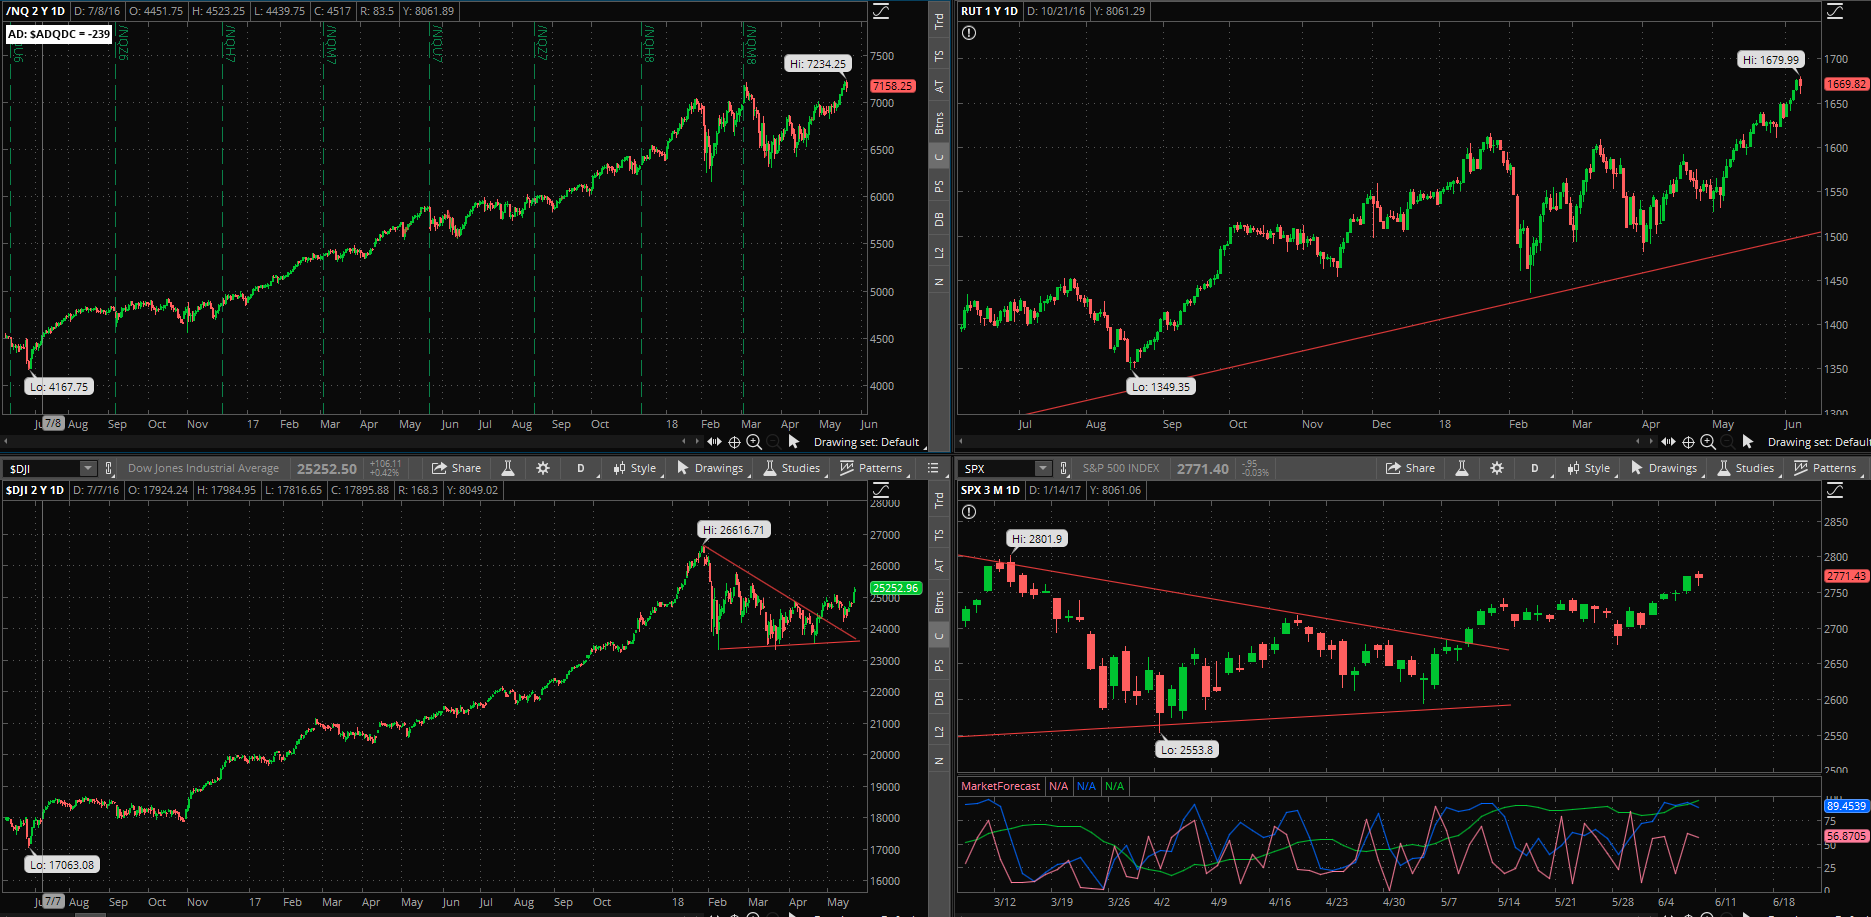
Task: Toggle crosshair pan tool under RUT chart
Action: 1688,442
